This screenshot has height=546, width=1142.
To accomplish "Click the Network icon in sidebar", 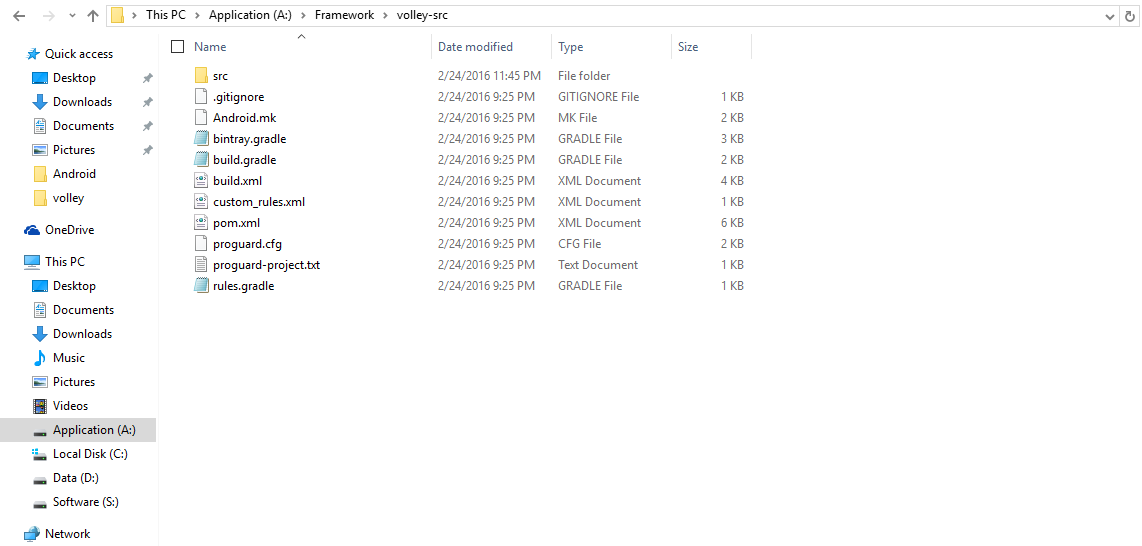I will 33,534.
